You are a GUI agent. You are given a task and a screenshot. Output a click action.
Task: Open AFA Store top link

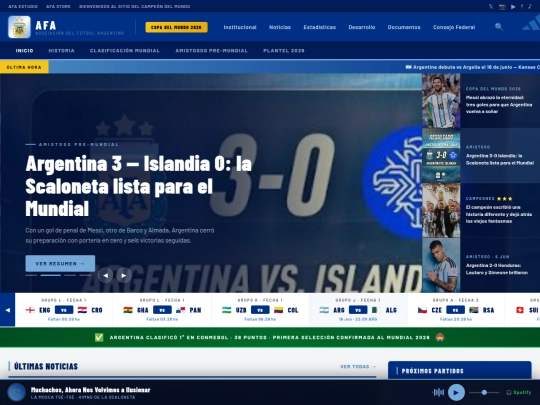(x=58, y=7)
